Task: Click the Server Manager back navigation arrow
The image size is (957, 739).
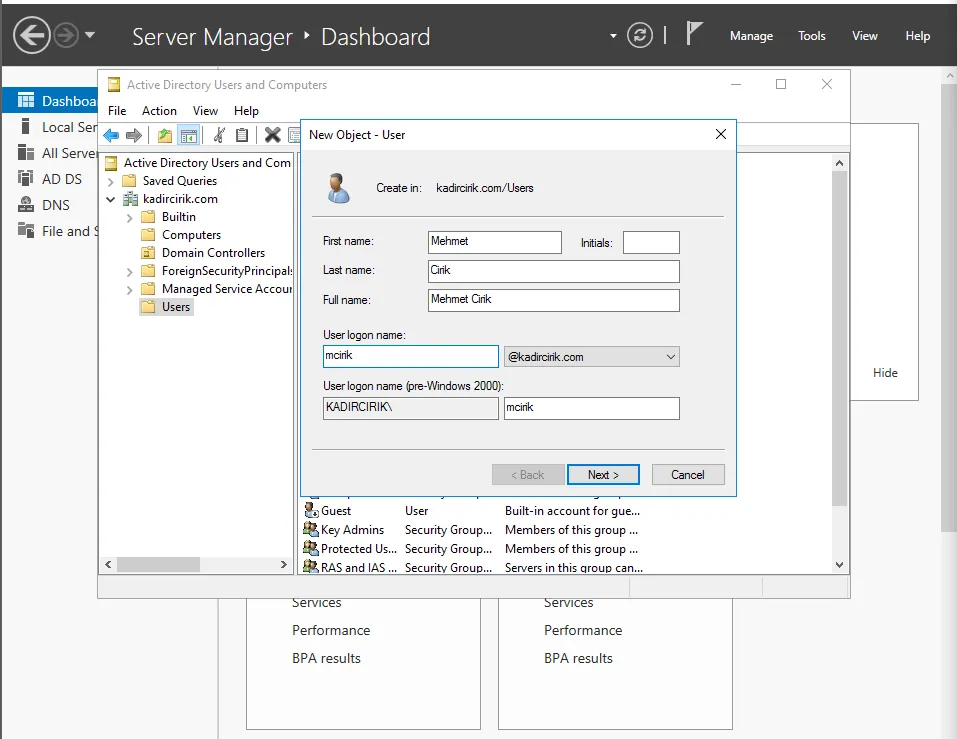Action: (x=32, y=35)
